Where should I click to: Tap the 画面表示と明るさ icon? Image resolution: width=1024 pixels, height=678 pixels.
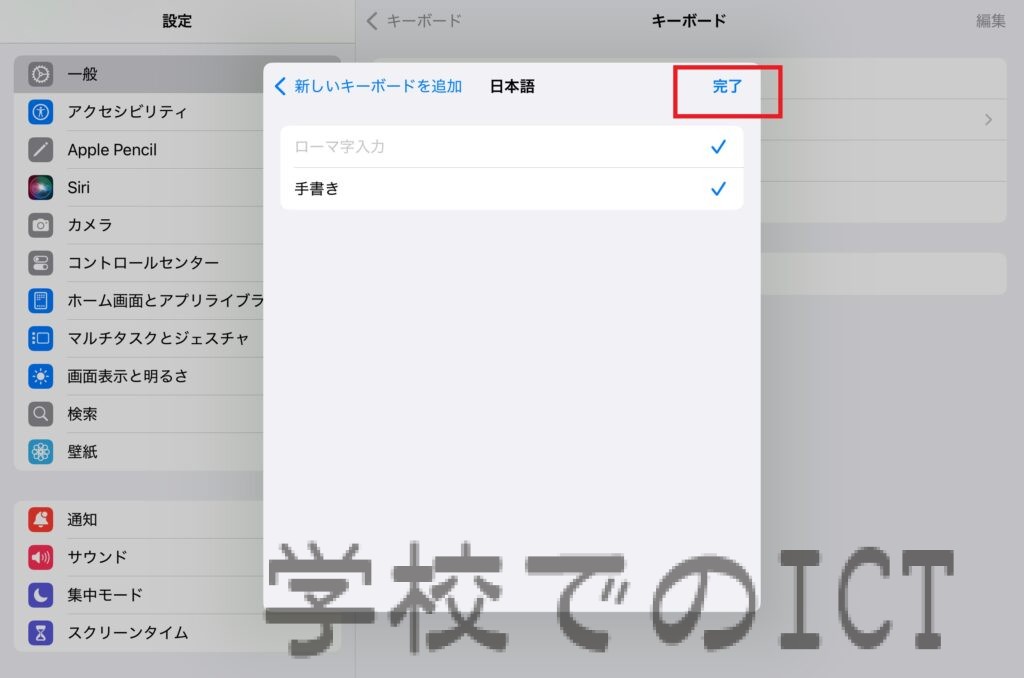[40, 376]
